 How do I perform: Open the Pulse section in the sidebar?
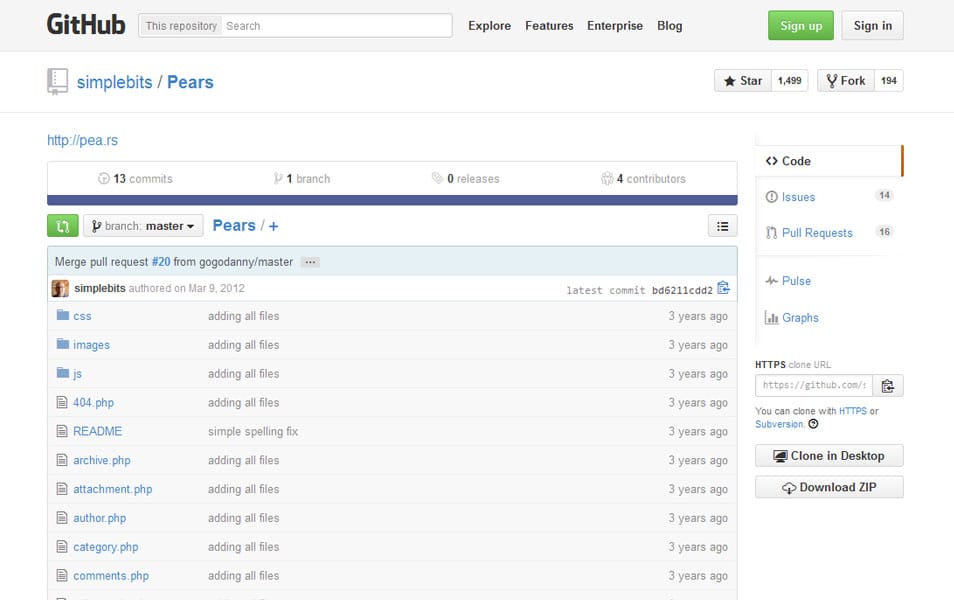coord(795,281)
